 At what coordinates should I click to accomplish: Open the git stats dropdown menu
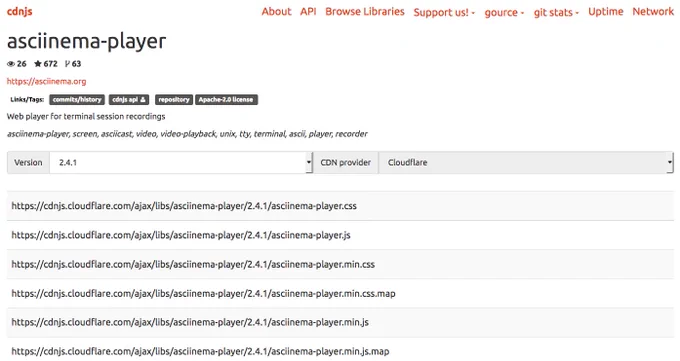(556, 12)
